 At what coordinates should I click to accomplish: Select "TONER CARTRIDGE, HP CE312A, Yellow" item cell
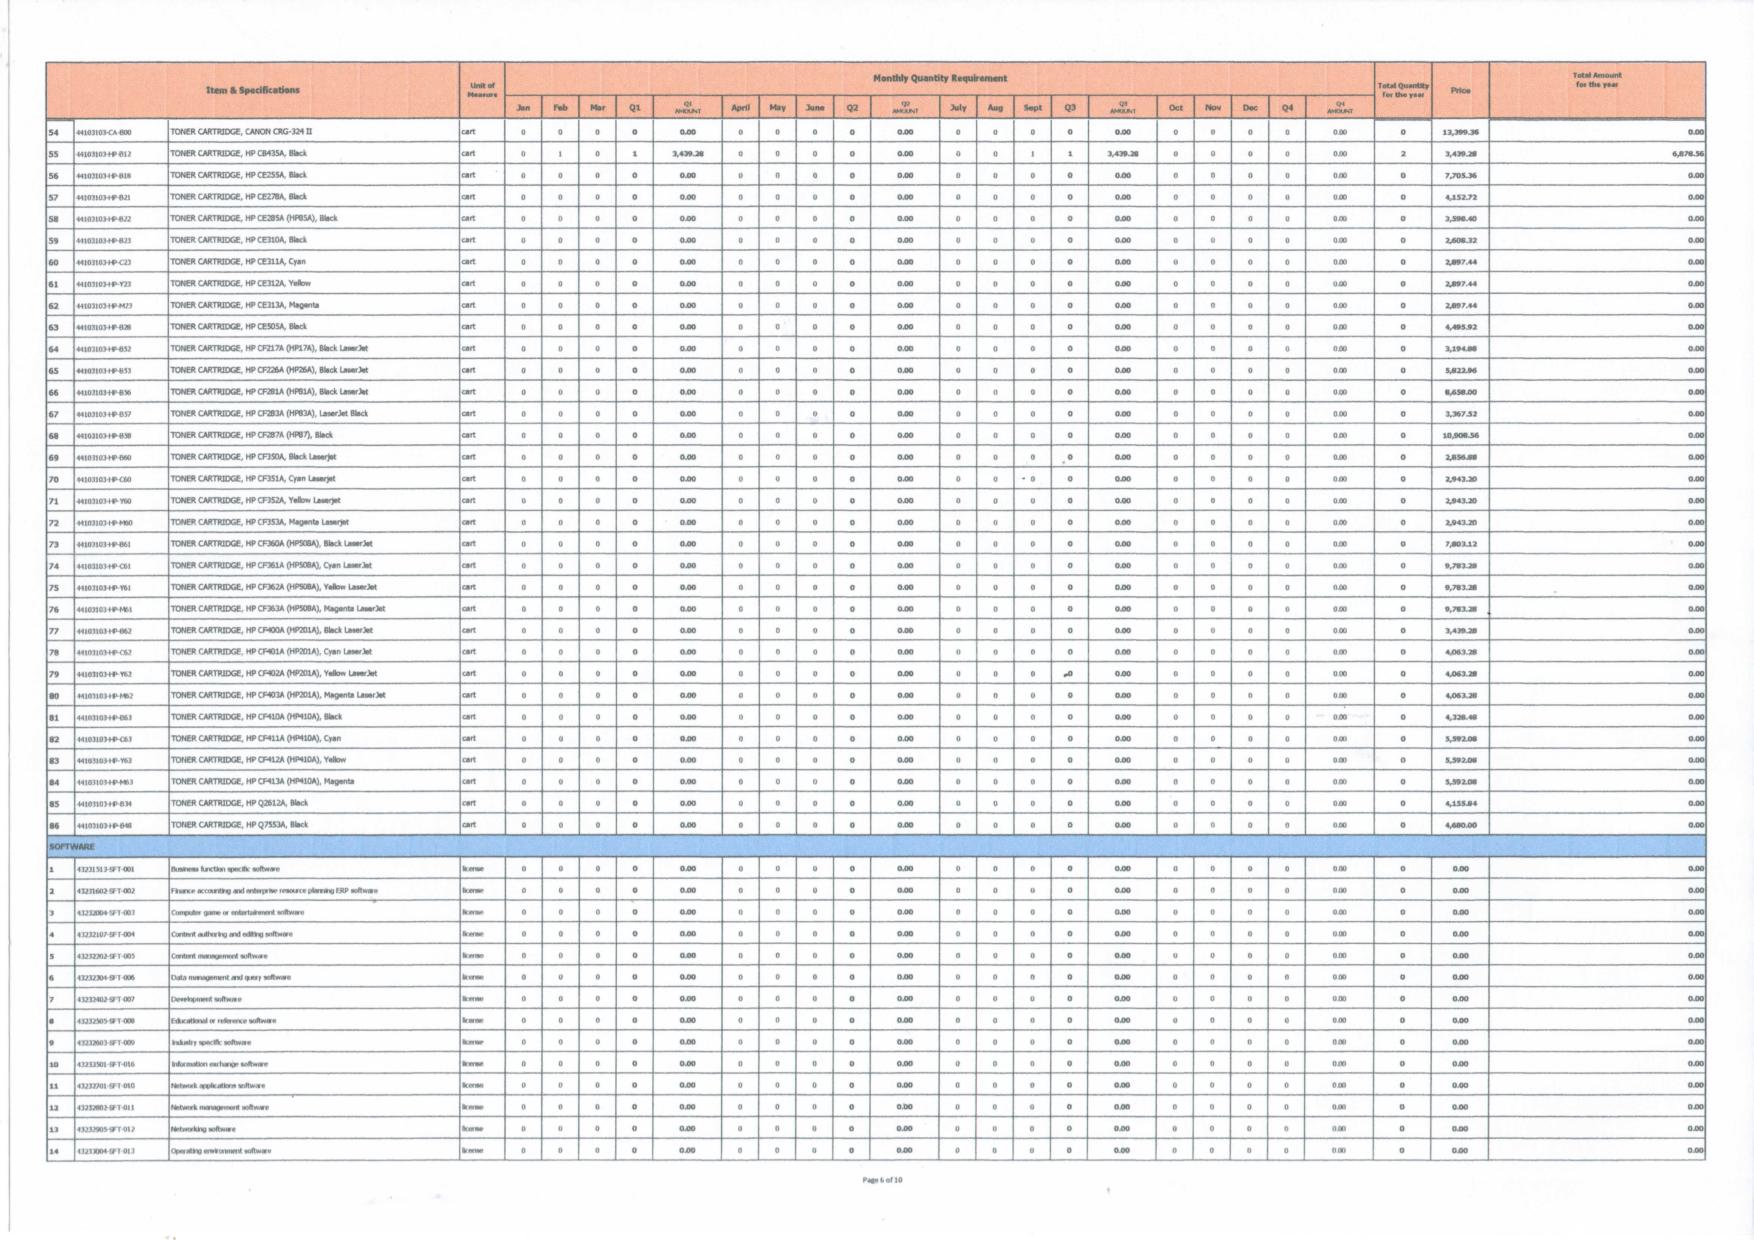(x=313, y=283)
